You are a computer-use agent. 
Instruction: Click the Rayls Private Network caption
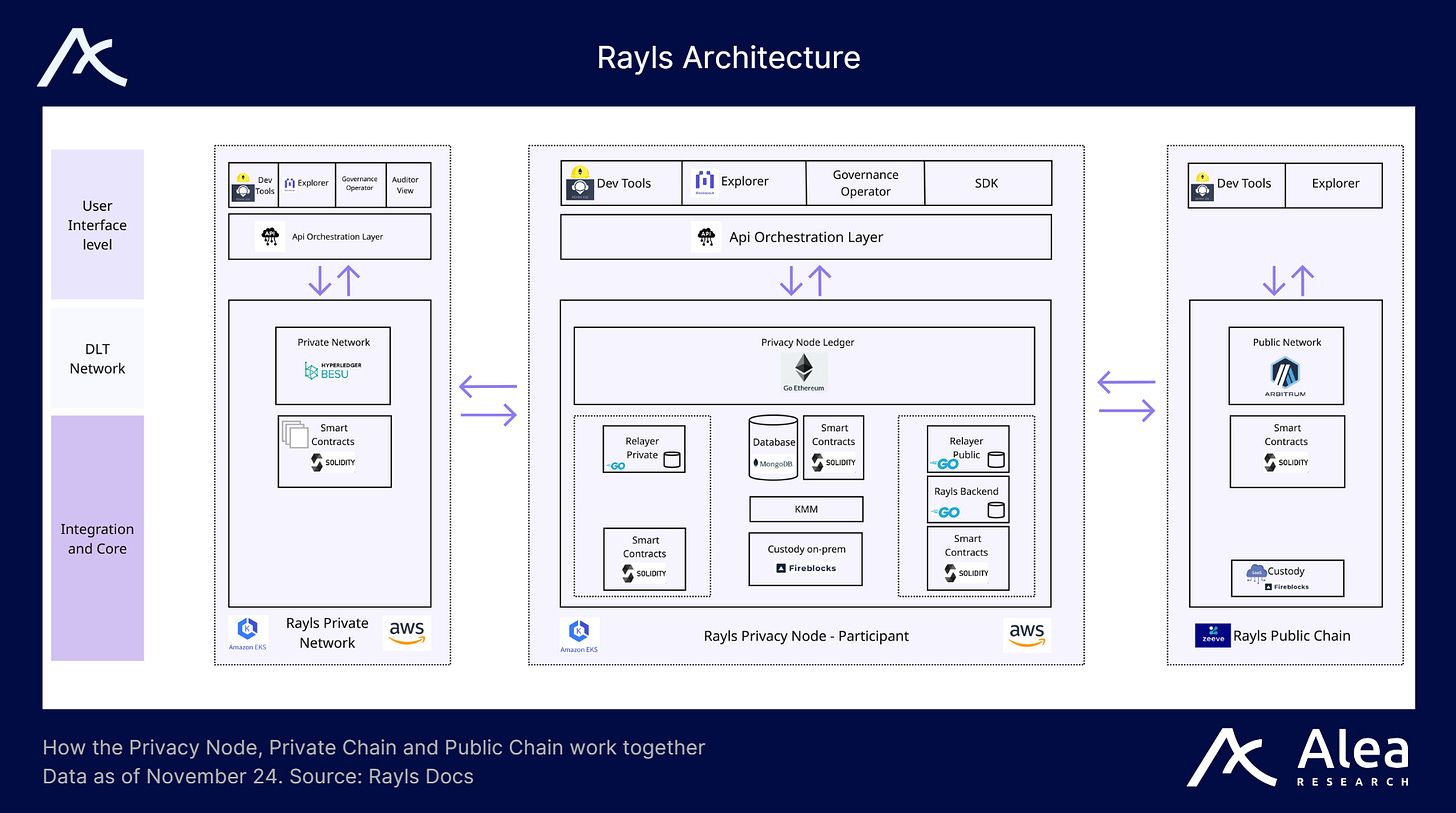pos(327,633)
